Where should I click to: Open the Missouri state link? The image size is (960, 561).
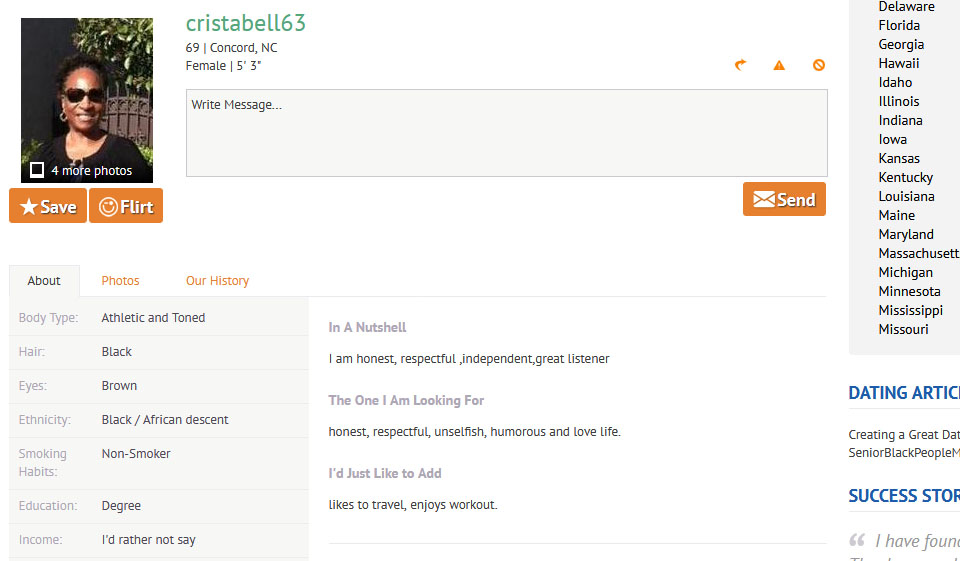[903, 329]
